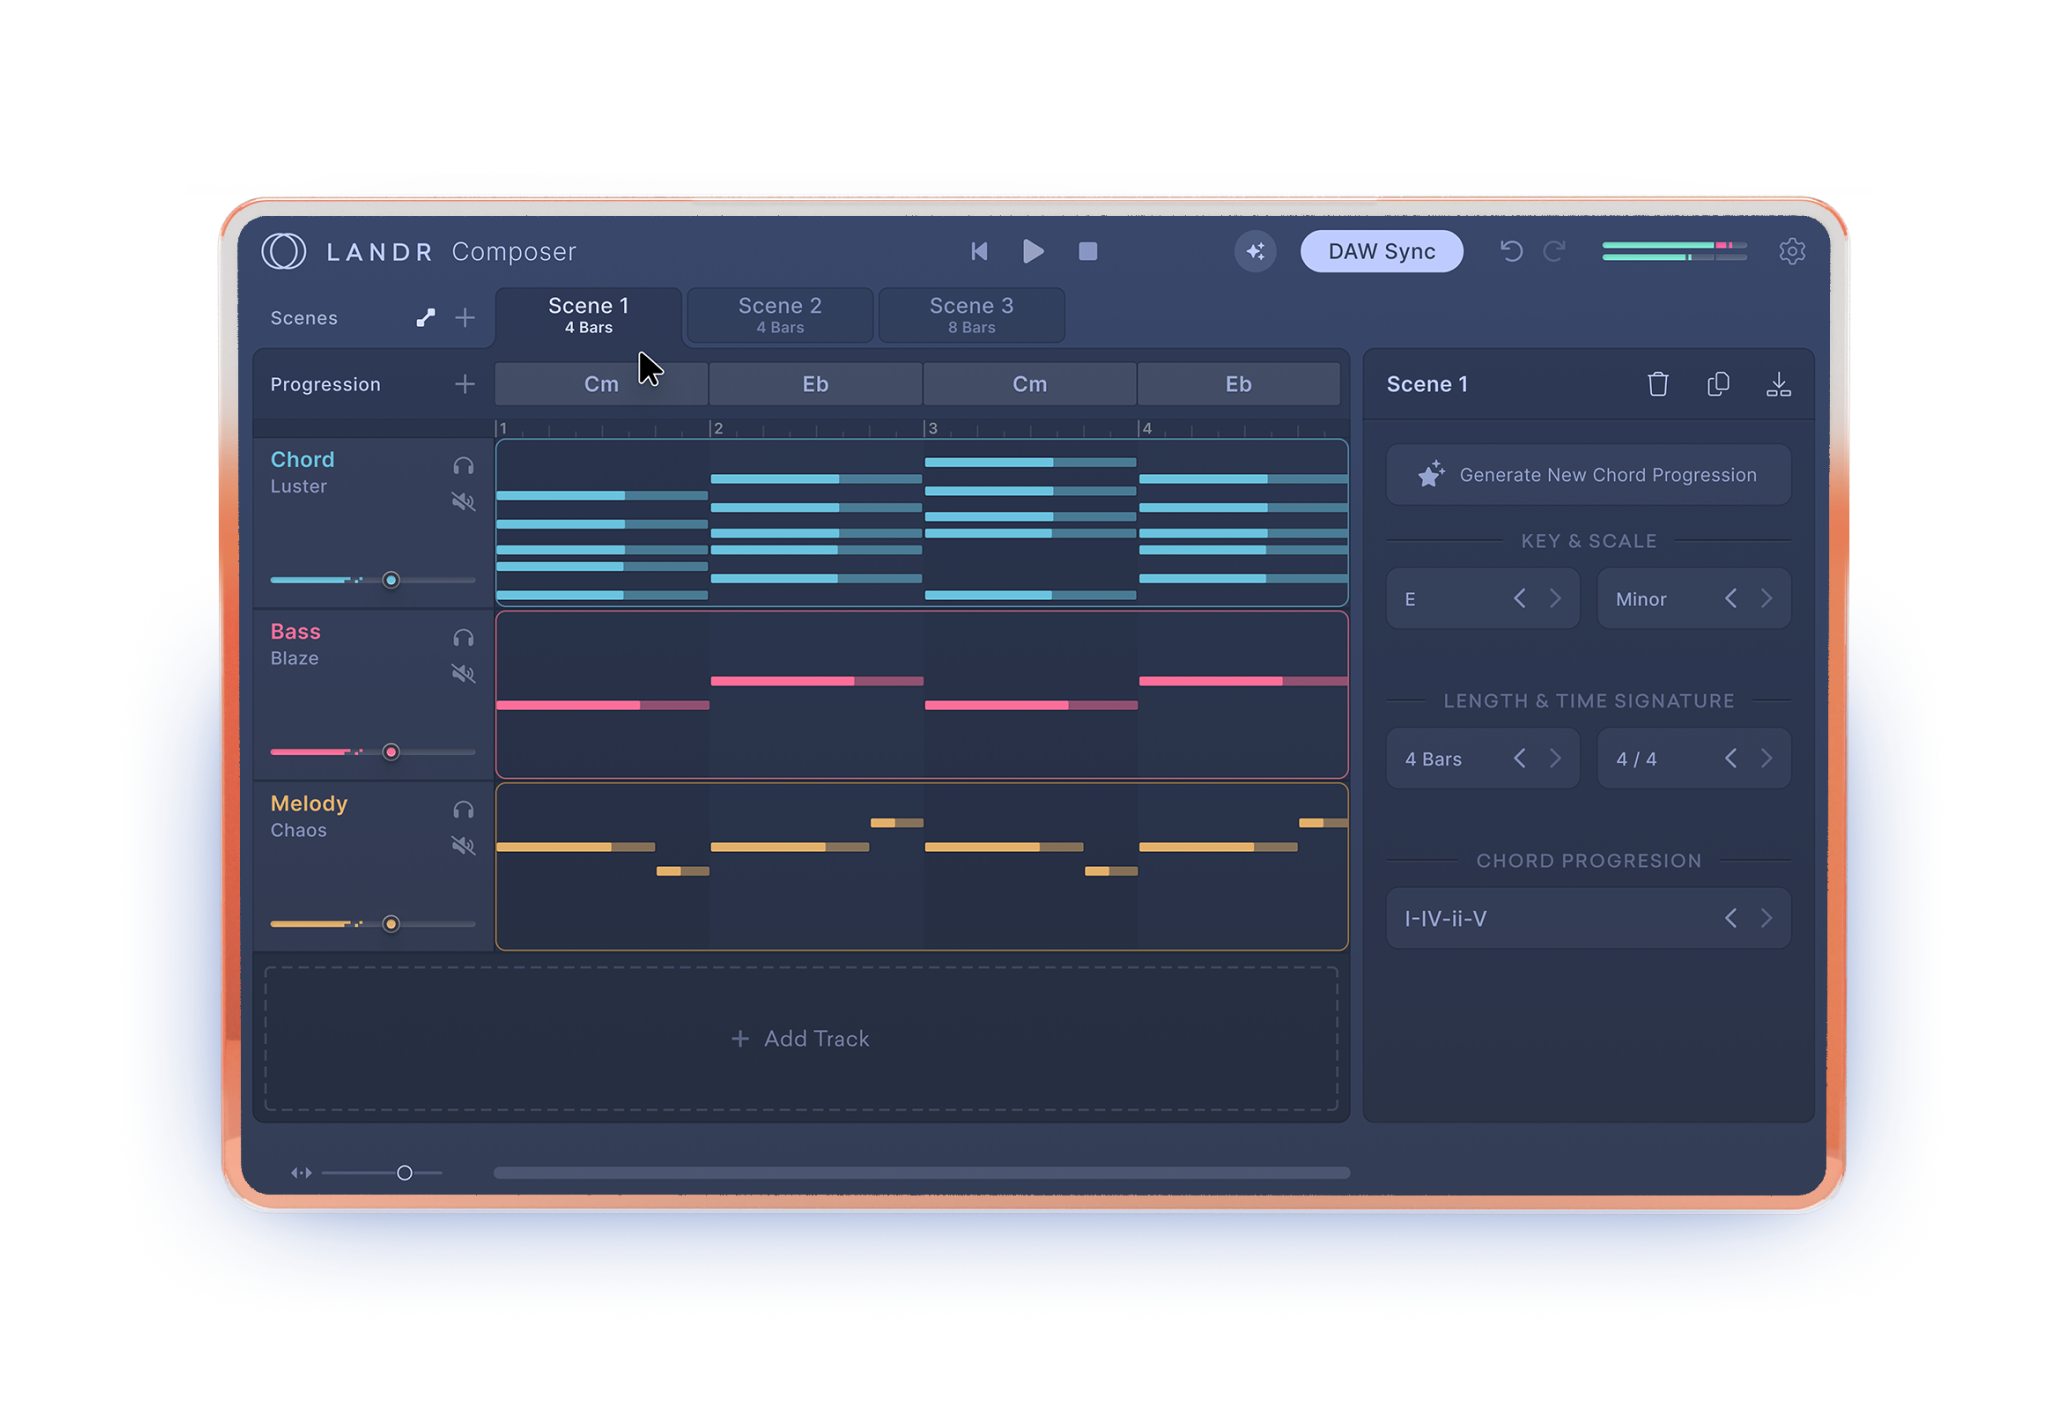Open settings gear icon
Image resolution: width=2061 pixels, height=1408 pixels.
click(x=1792, y=251)
